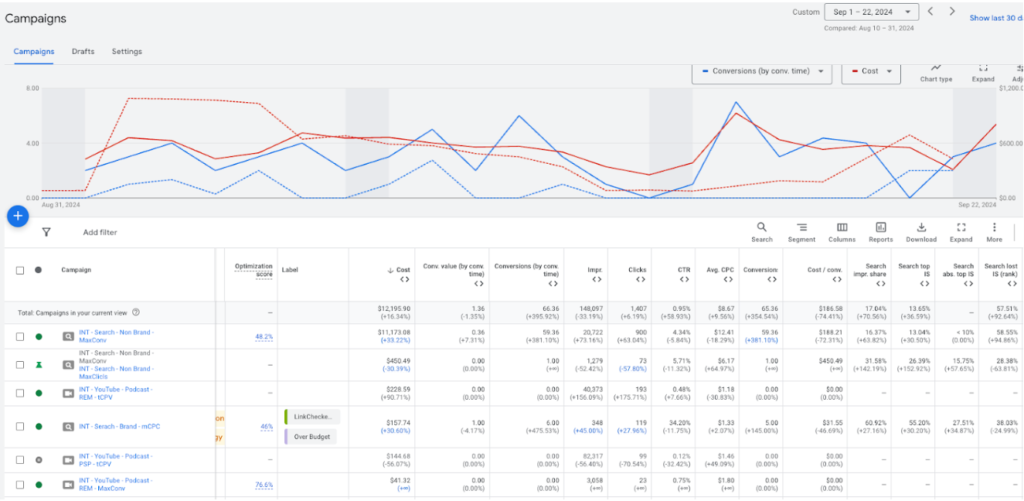The height and width of the screenshot is (501, 1024).
Task: Open the 76.6% optimization score link
Action: coord(264,486)
